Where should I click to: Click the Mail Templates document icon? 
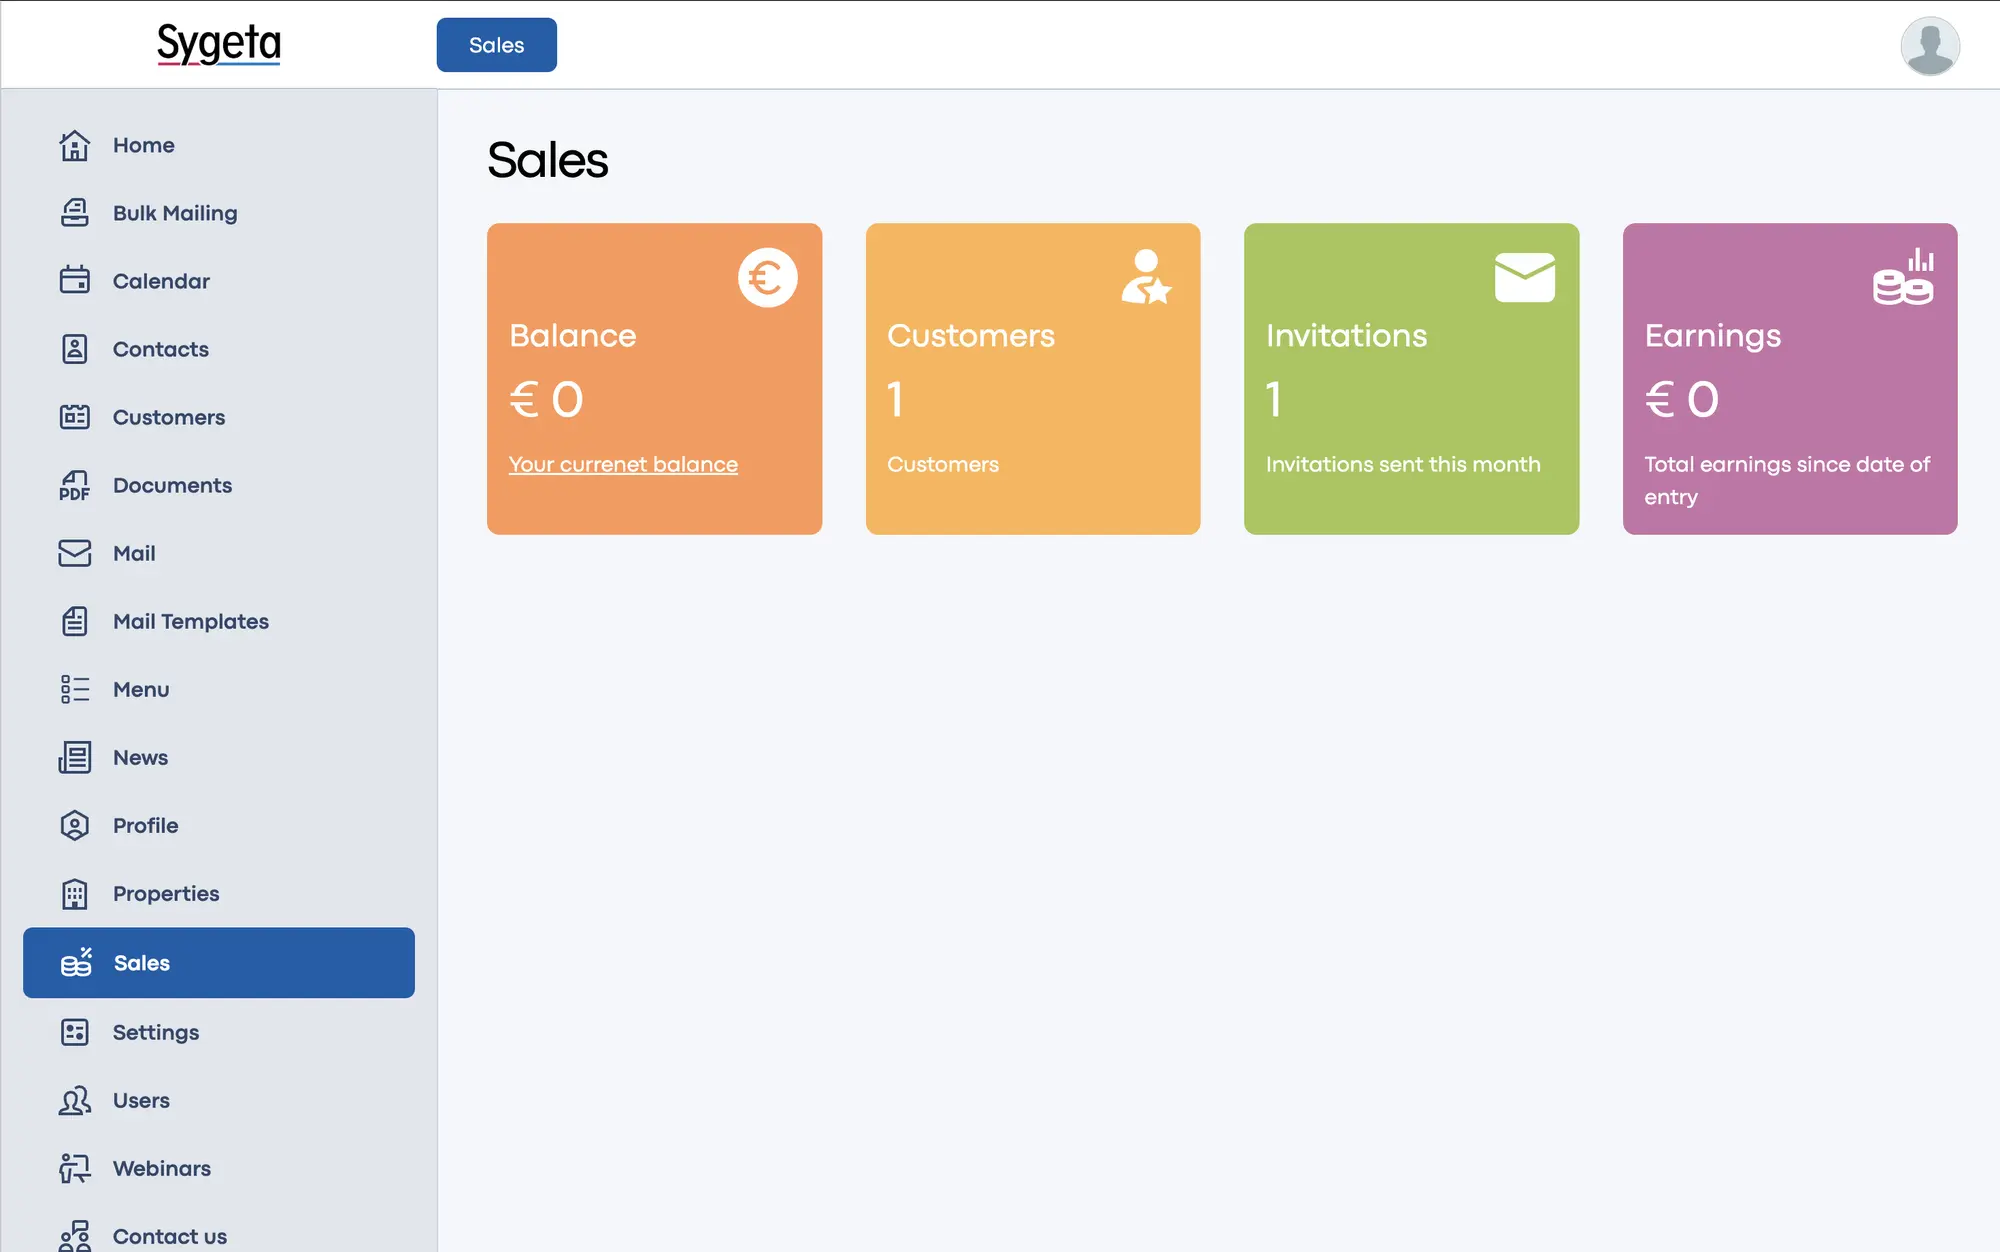tap(75, 621)
